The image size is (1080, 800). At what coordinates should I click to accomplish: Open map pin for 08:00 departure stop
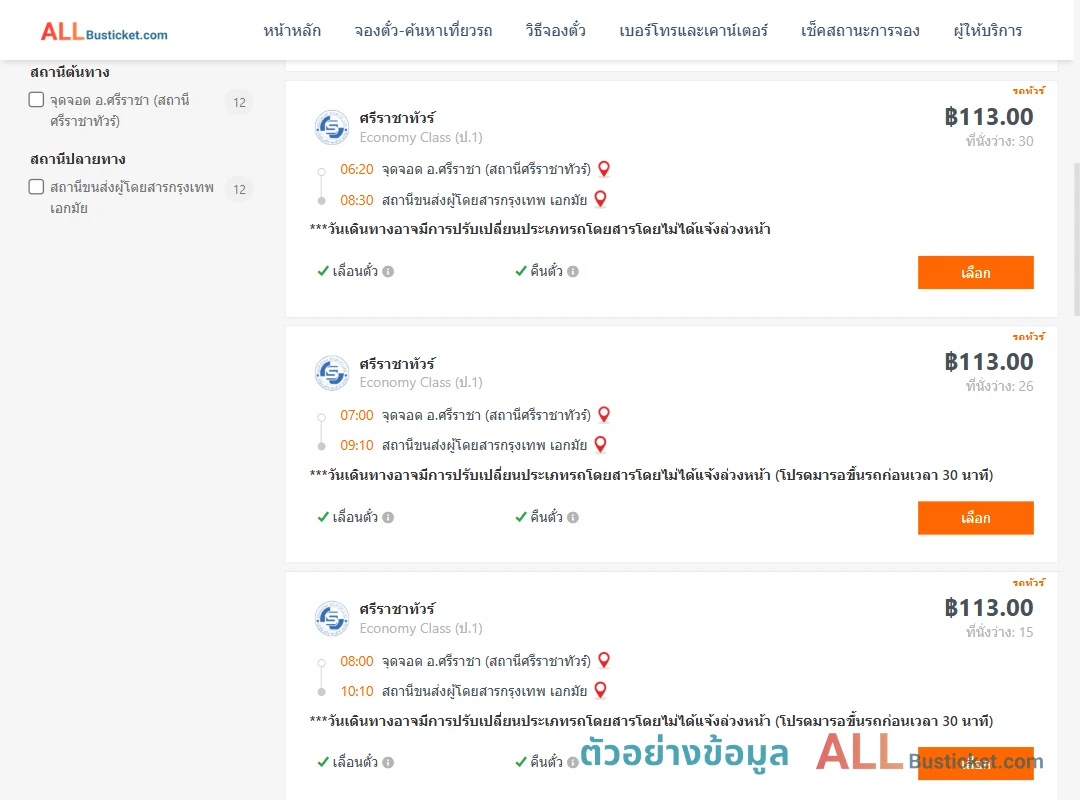coord(604,660)
